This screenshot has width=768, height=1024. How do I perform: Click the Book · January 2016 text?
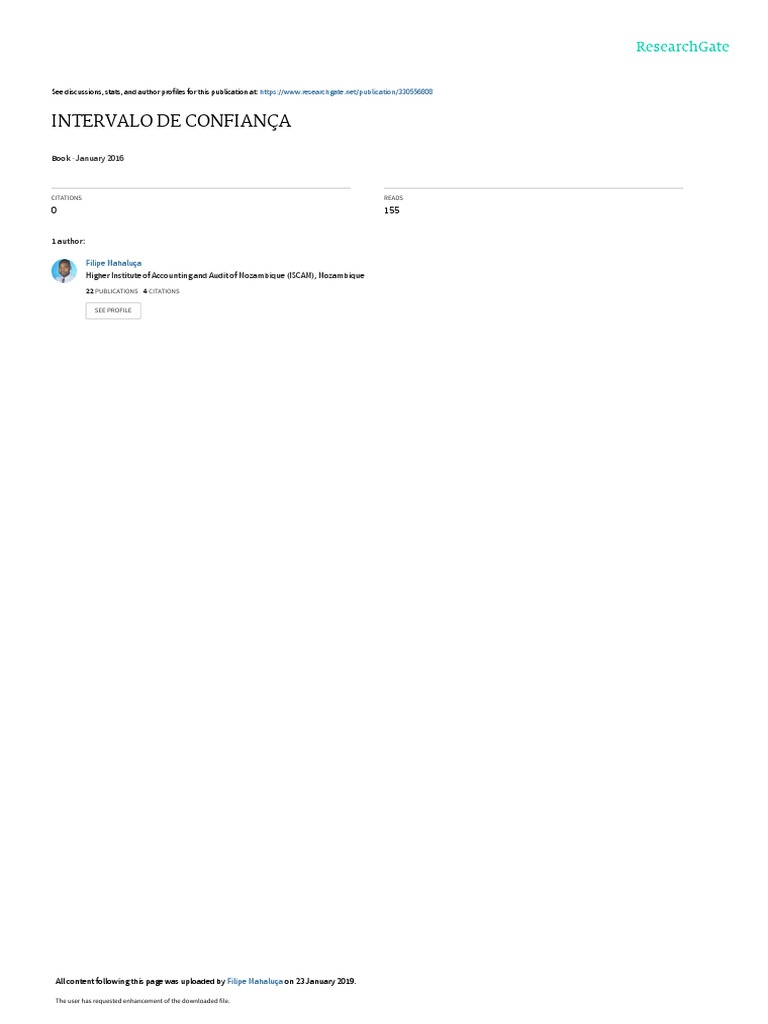88,158
